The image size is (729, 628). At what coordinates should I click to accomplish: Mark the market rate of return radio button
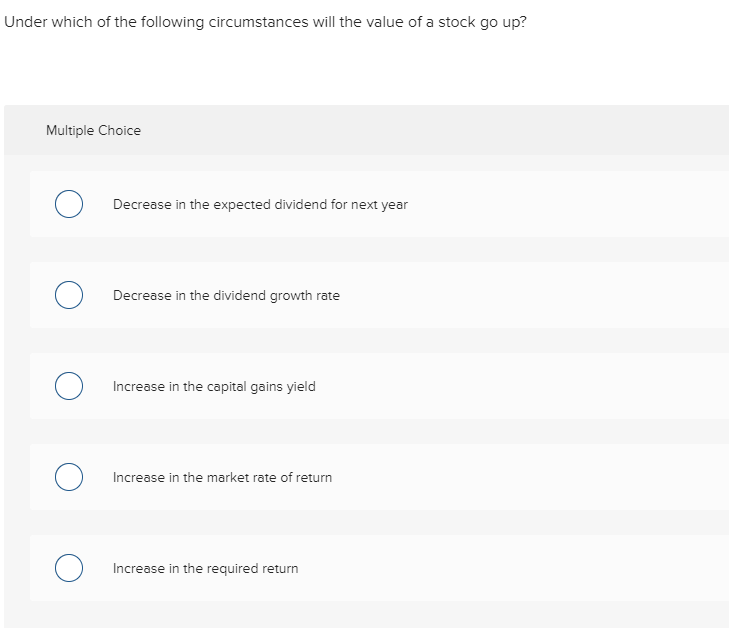click(68, 478)
